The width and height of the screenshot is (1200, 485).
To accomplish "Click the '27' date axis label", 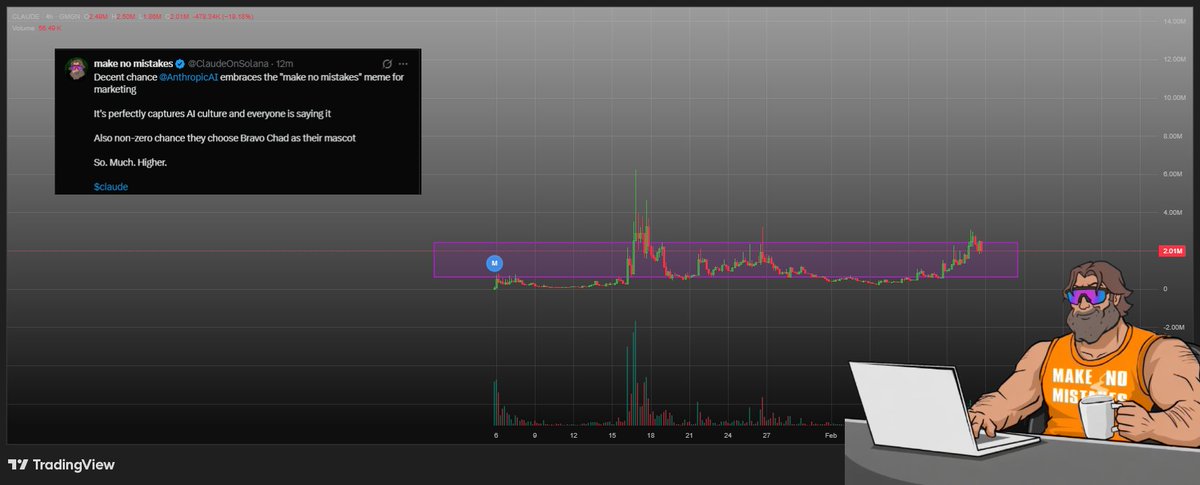I will [766, 436].
